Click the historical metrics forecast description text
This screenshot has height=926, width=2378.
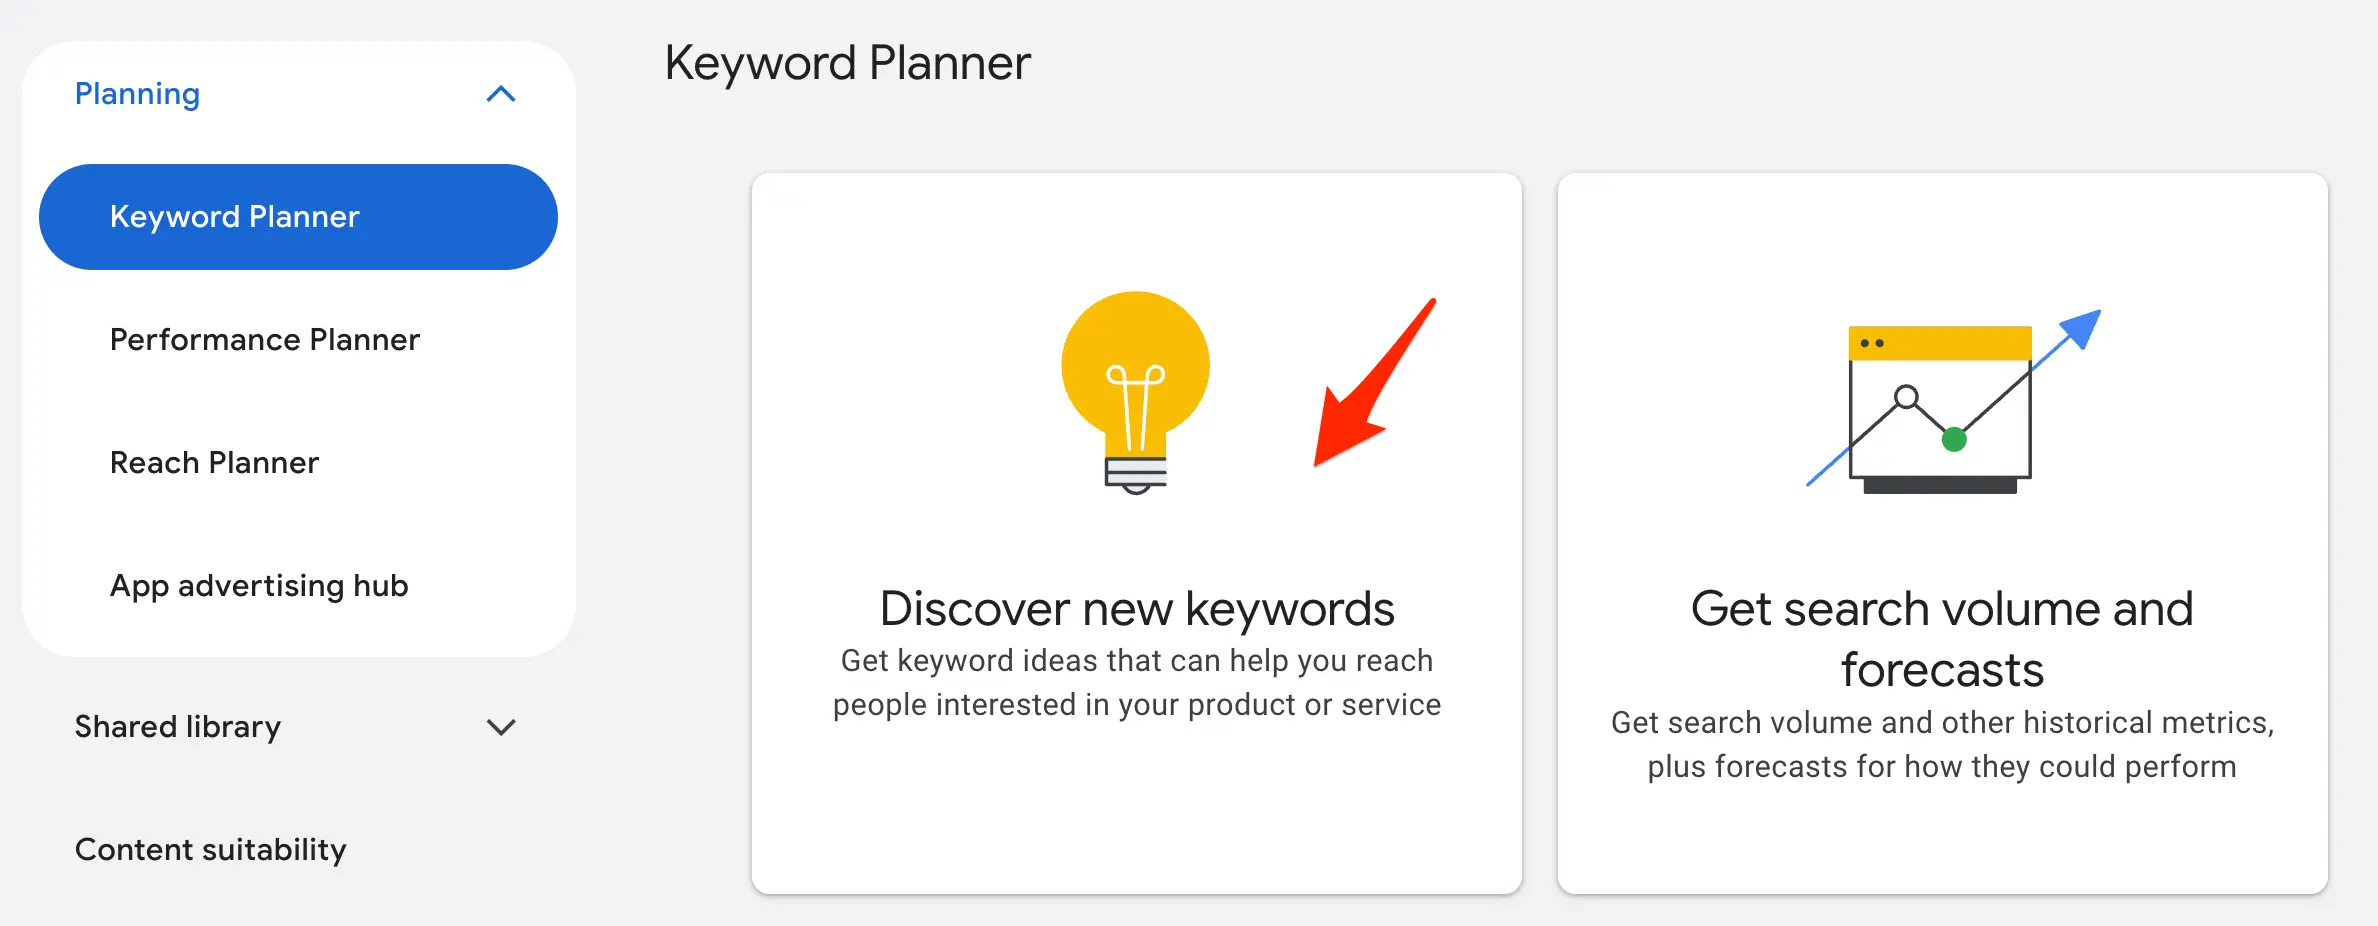1942,745
